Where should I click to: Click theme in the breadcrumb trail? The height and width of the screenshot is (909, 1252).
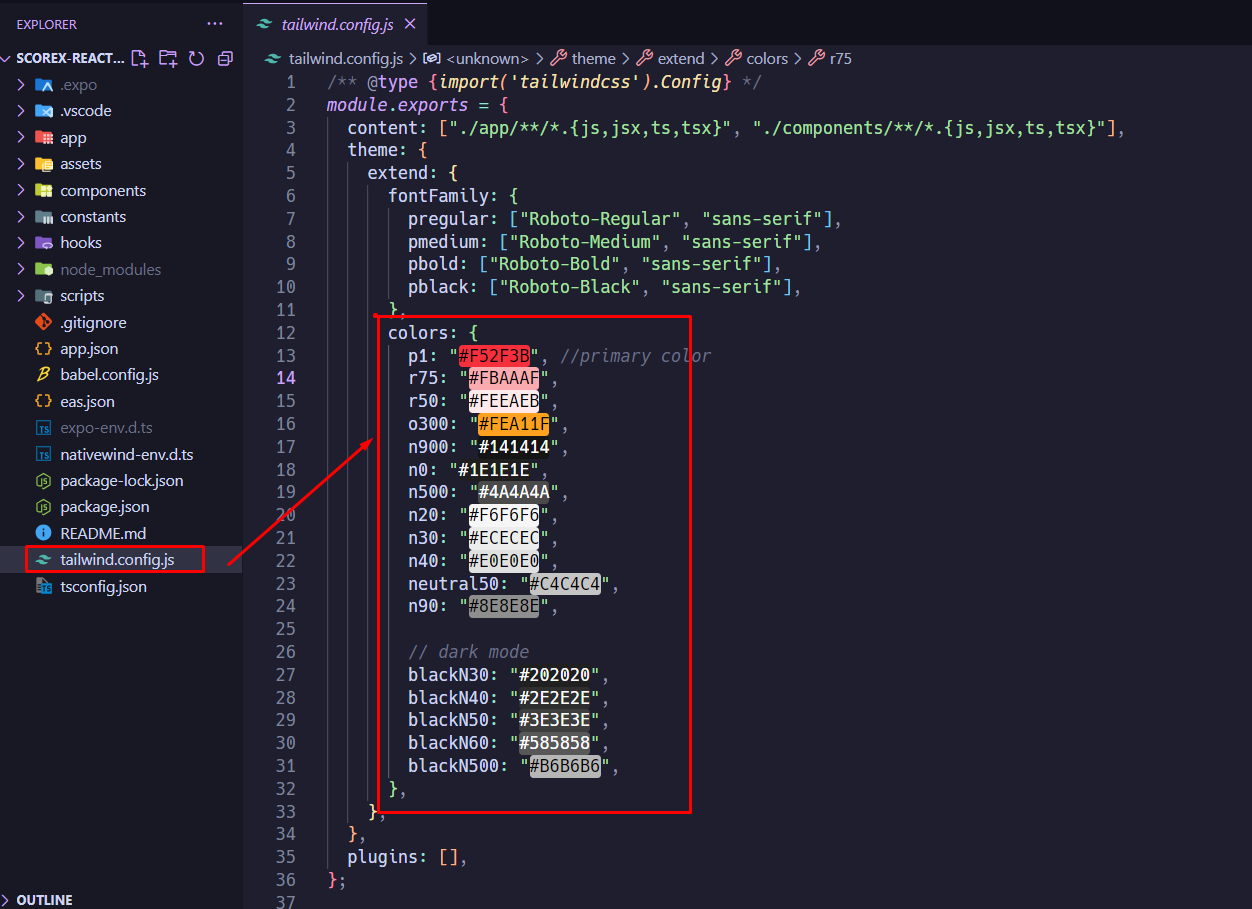pos(593,58)
